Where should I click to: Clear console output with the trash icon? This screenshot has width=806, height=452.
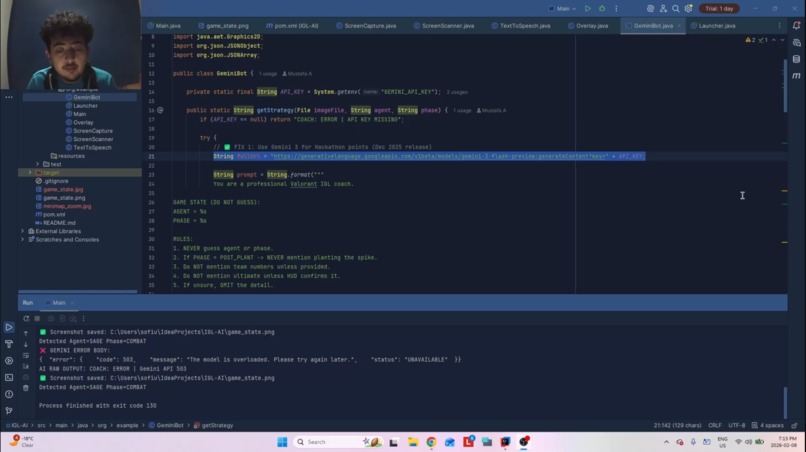coord(26,388)
